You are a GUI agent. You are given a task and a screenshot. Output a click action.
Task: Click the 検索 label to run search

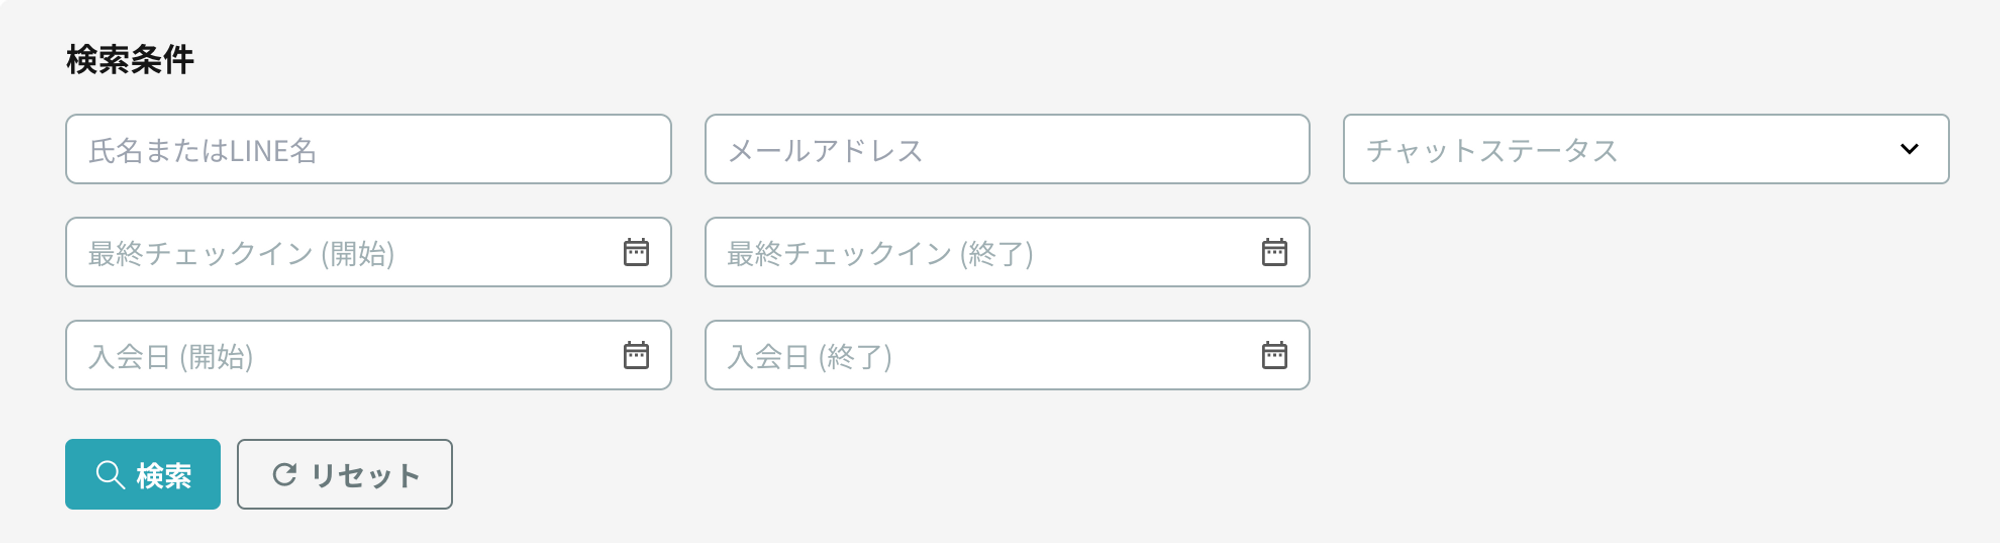pyautogui.click(x=164, y=475)
